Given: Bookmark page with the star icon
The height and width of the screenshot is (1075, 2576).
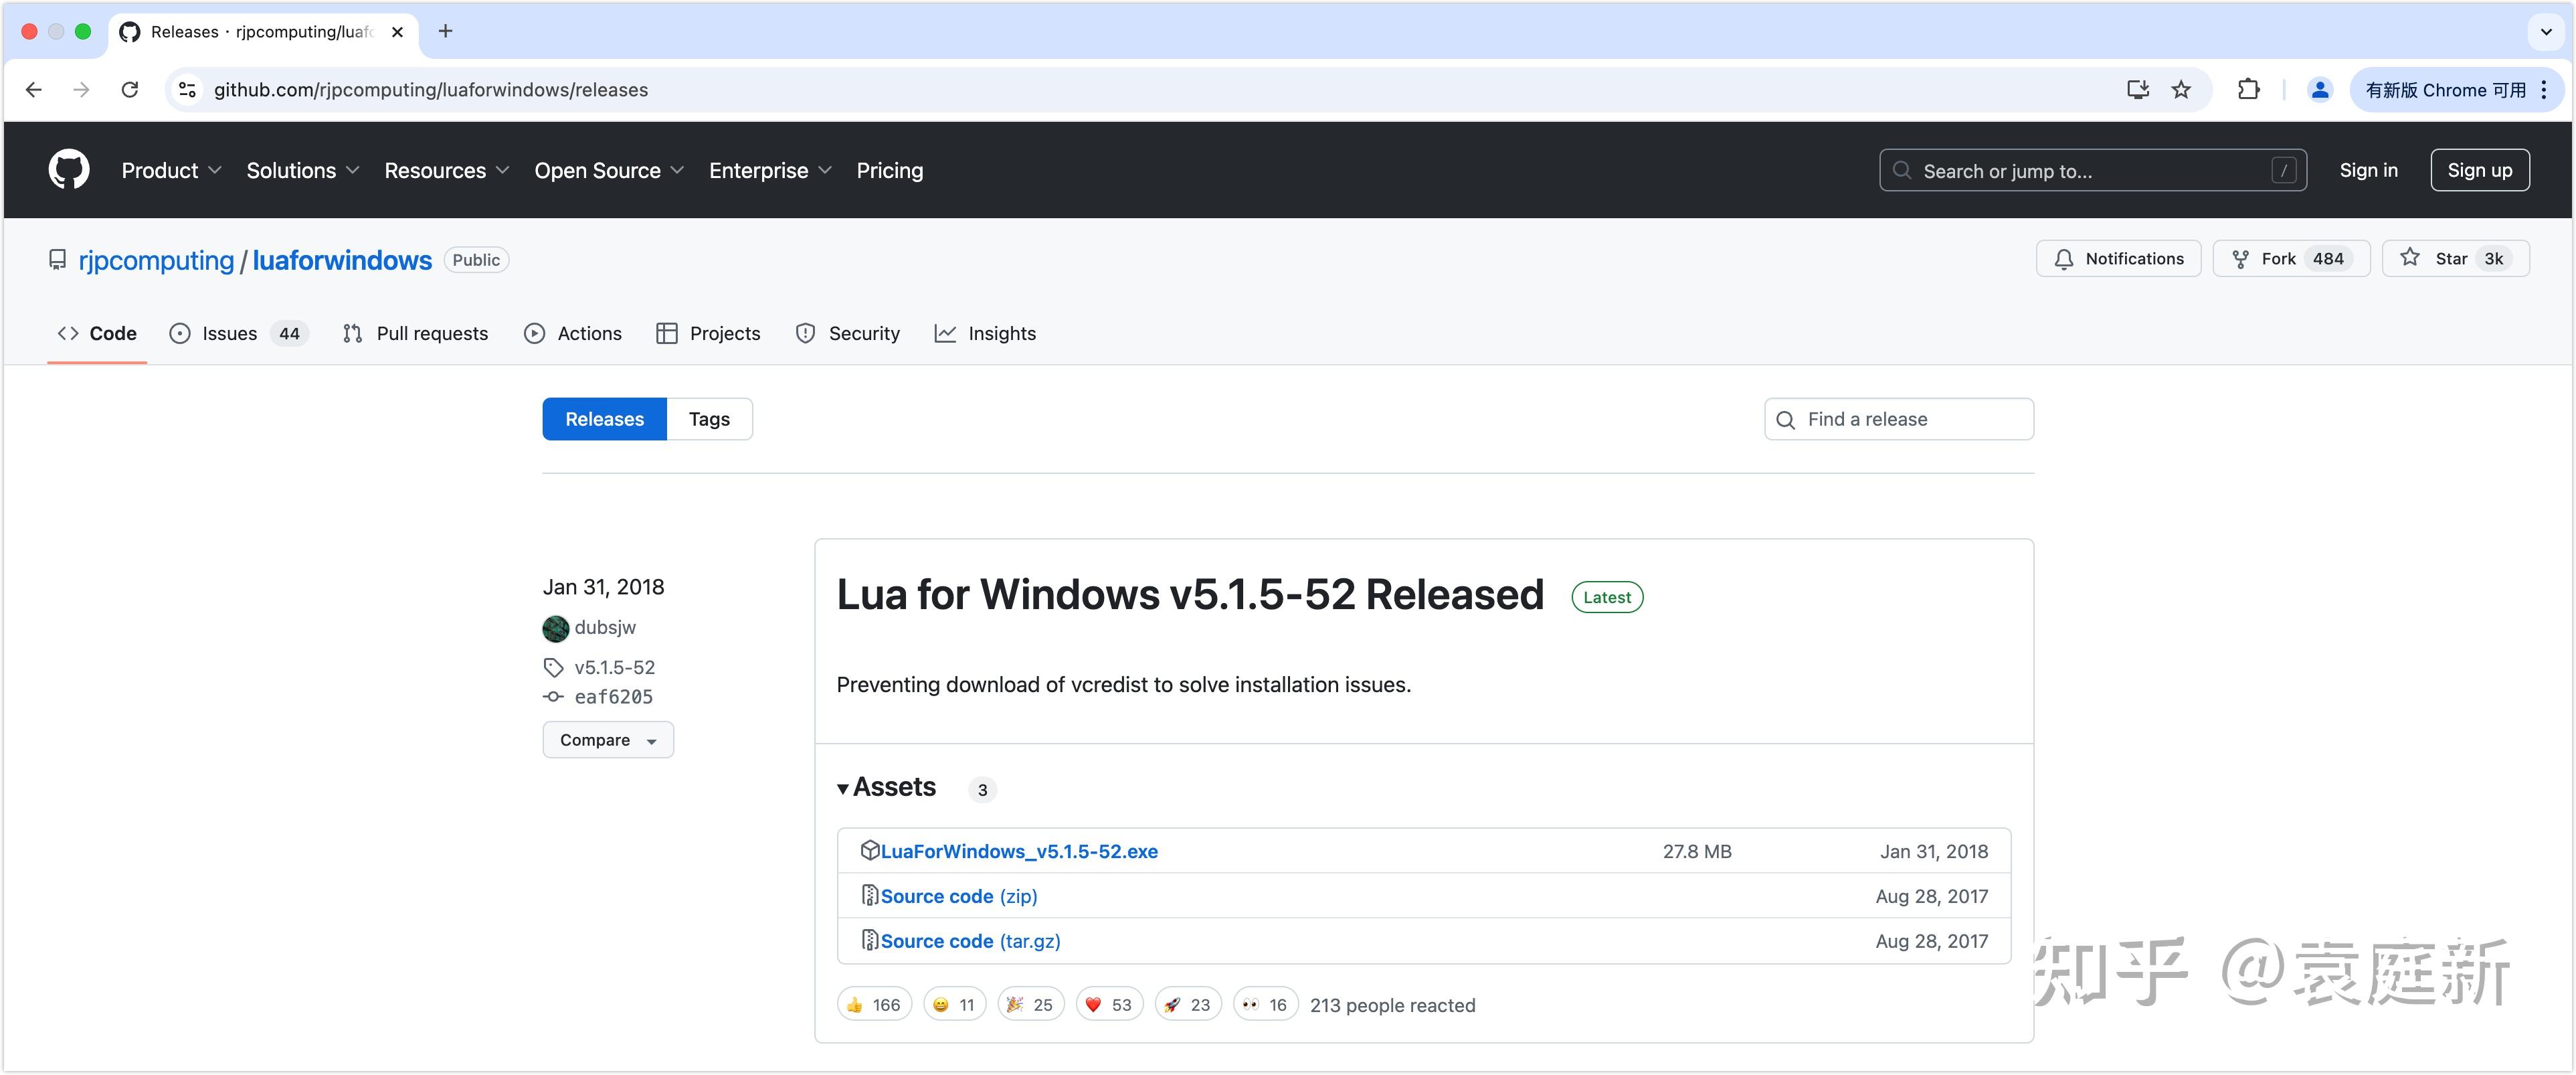Looking at the screenshot, I should click(x=2181, y=90).
